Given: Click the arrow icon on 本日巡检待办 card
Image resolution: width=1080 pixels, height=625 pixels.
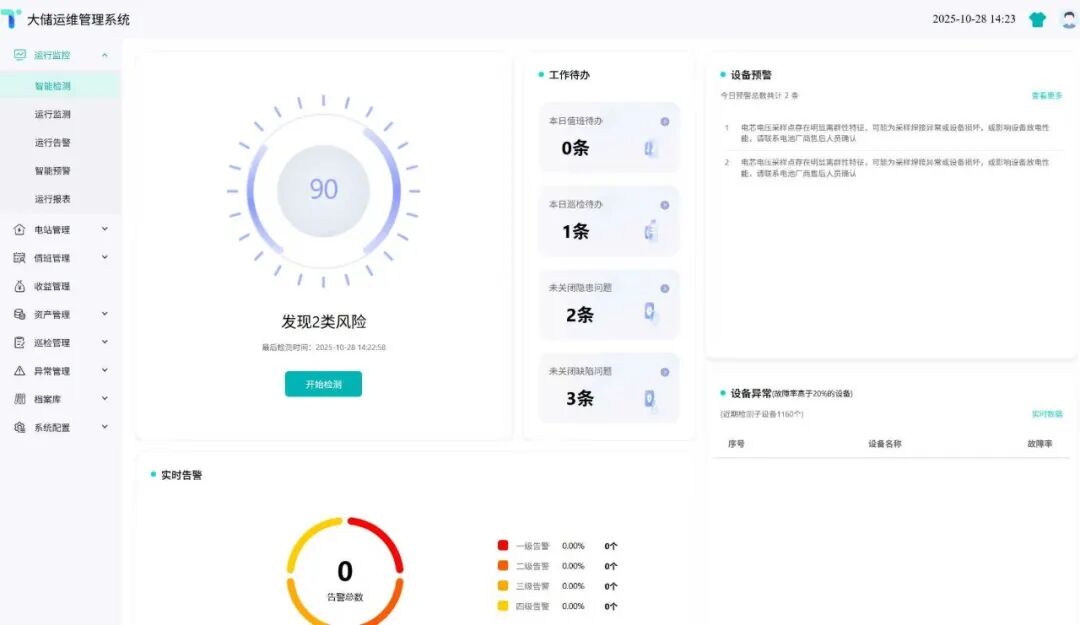Looking at the screenshot, I should point(665,205).
